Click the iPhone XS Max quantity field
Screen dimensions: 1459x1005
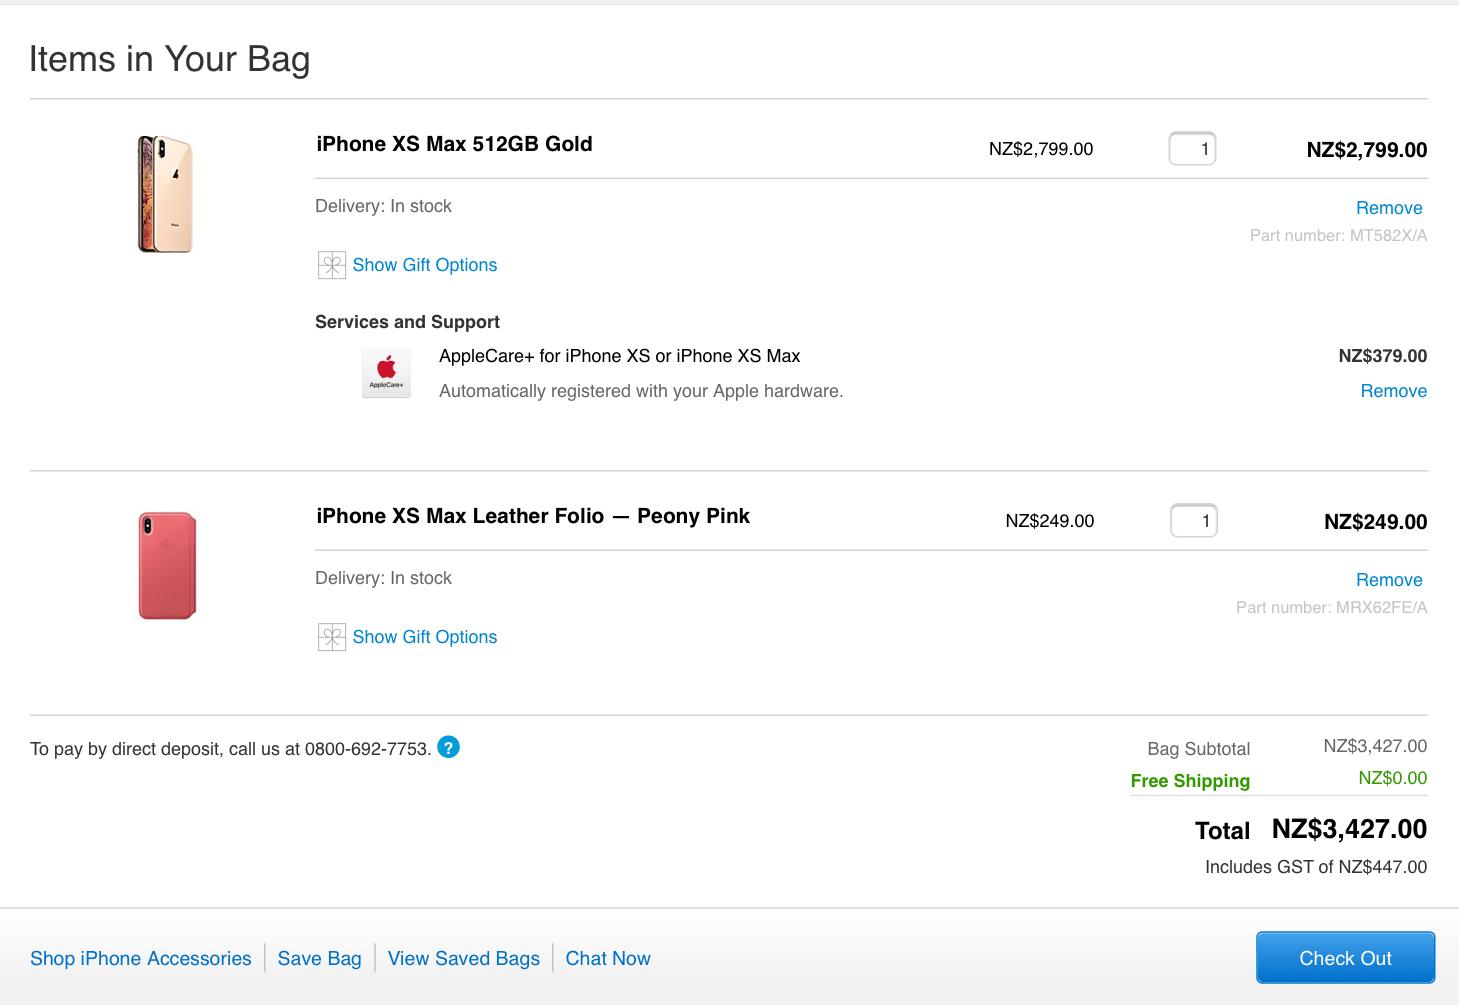[x=1192, y=149]
